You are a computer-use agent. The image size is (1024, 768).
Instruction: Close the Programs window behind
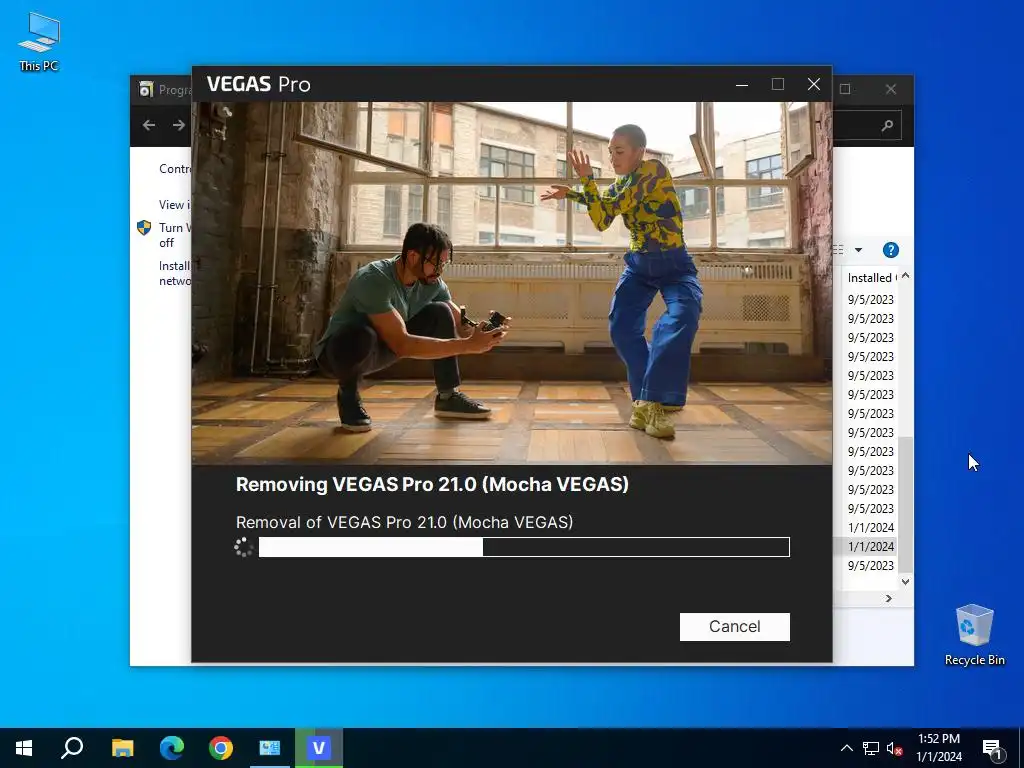(x=891, y=89)
